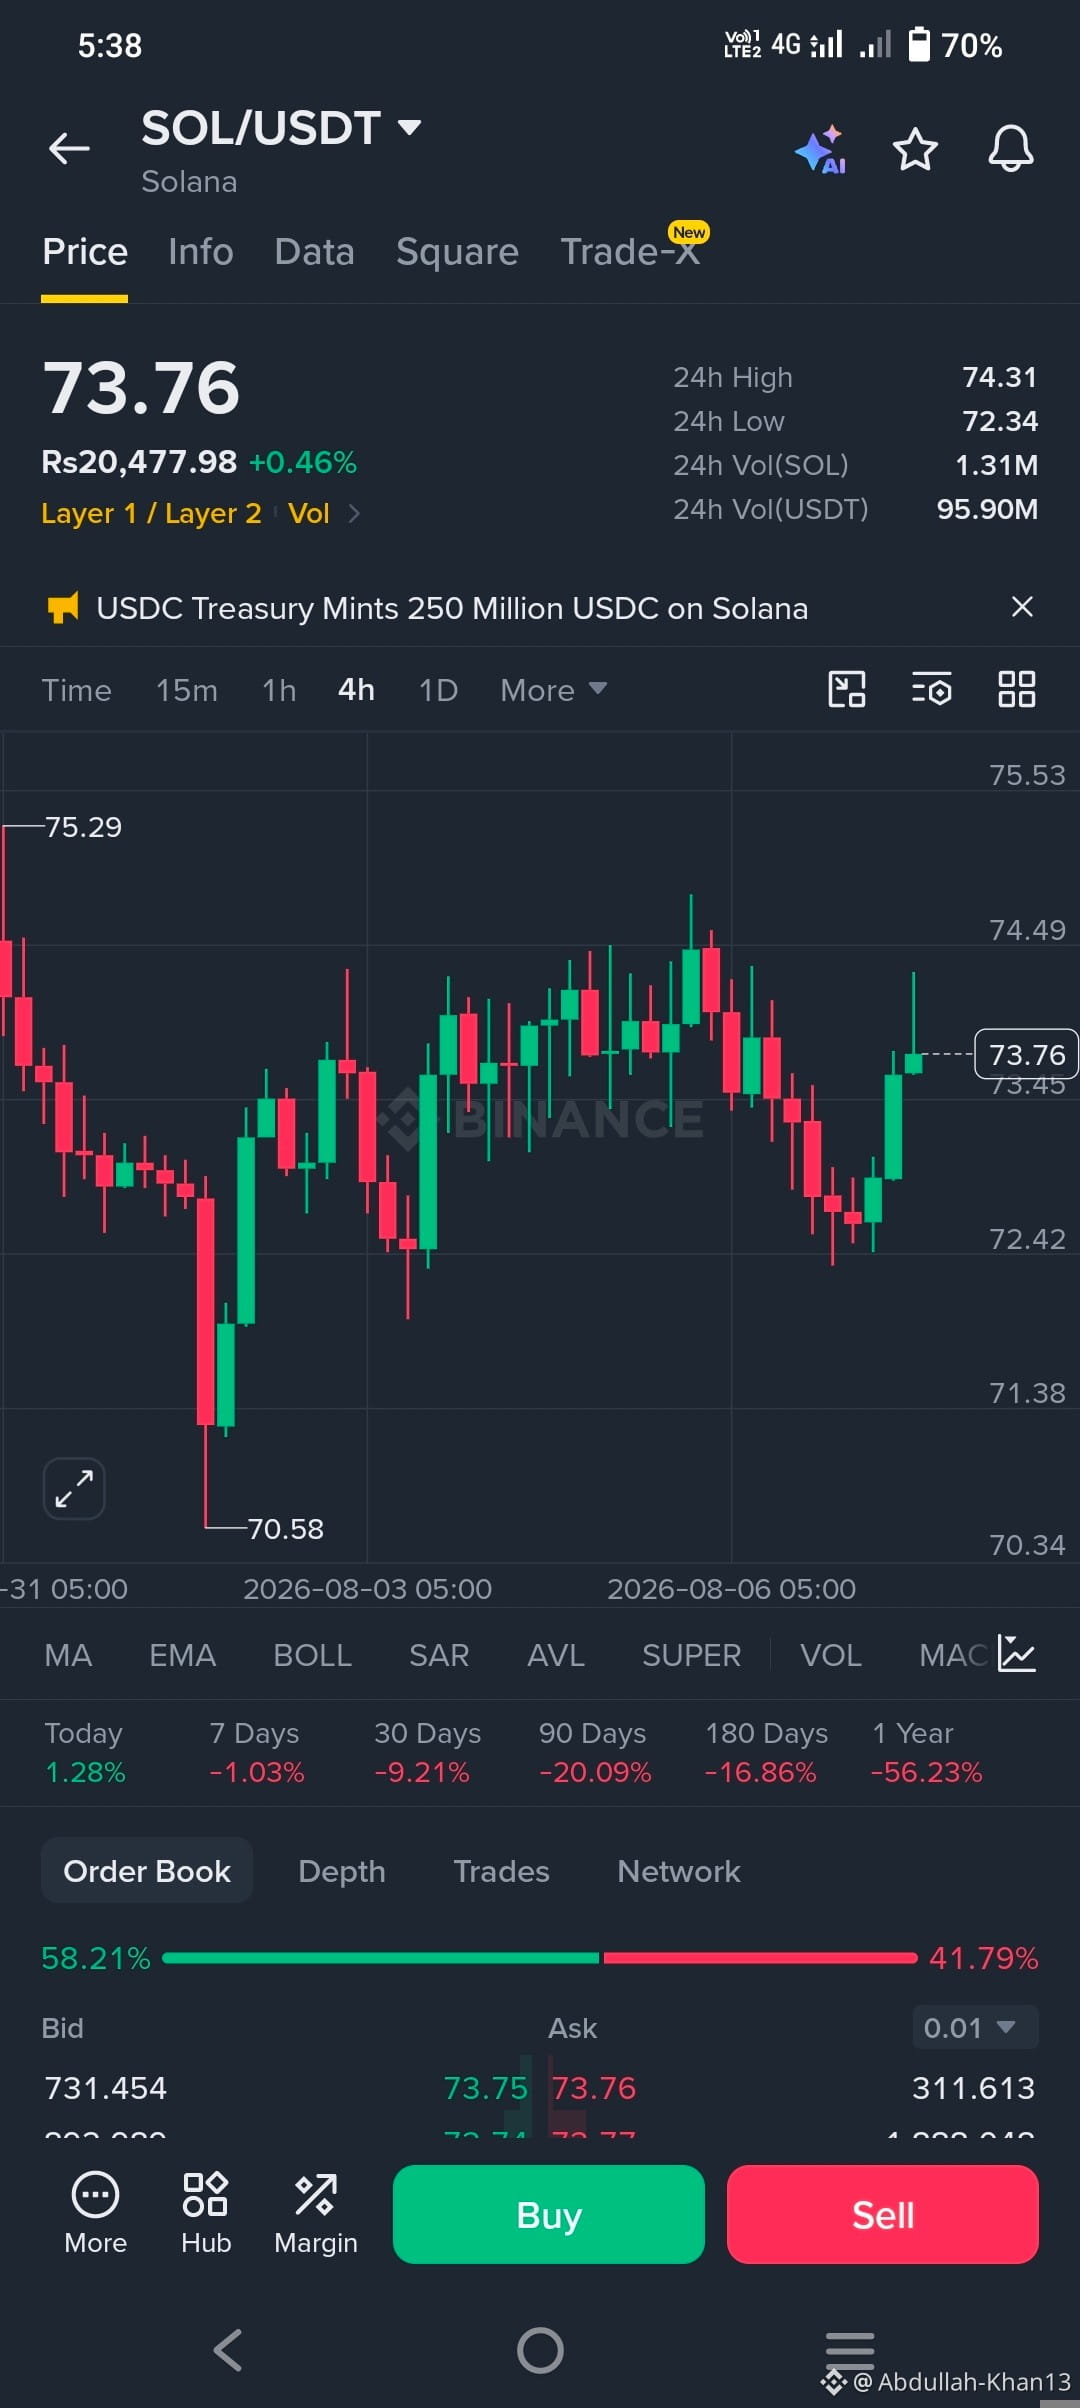
Task: Open the 0.01 price precision dropdown
Action: click(975, 2027)
